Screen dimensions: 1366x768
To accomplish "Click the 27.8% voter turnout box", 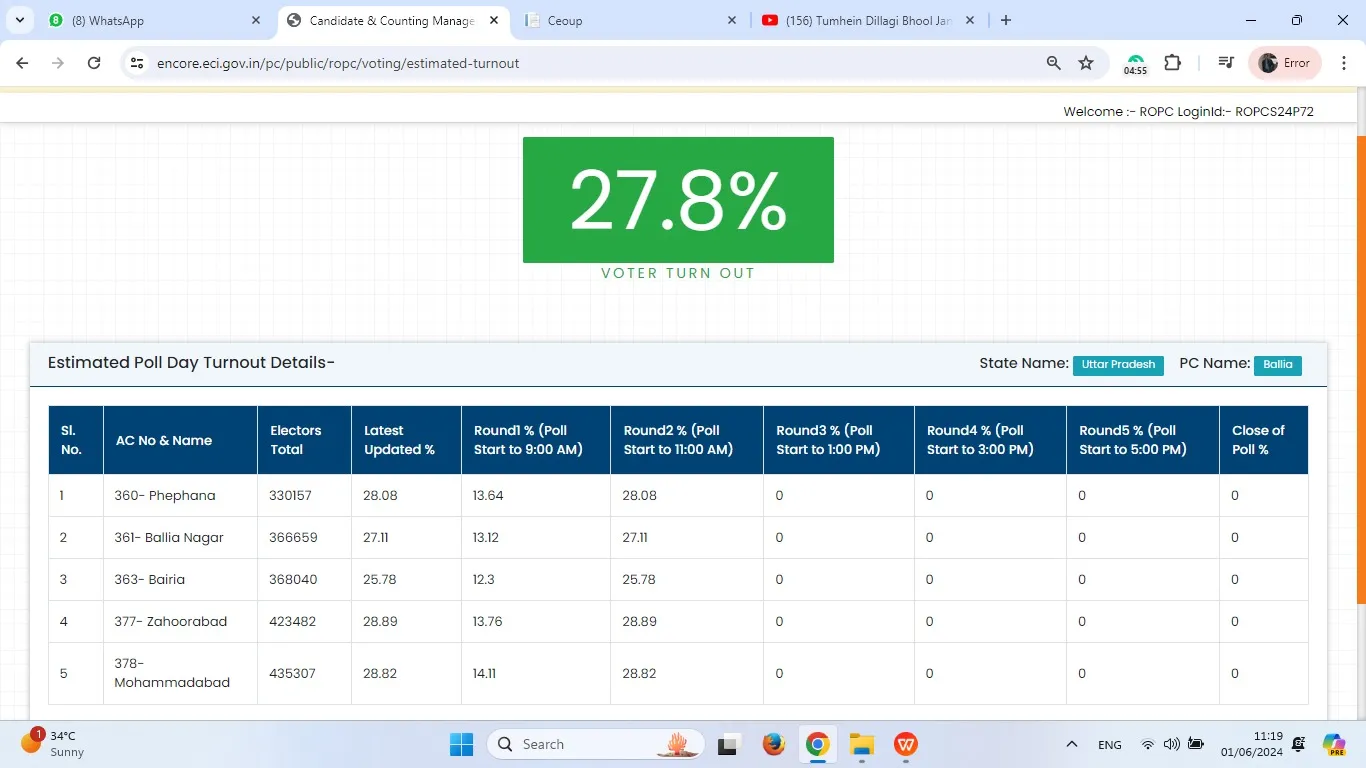I will [678, 200].
